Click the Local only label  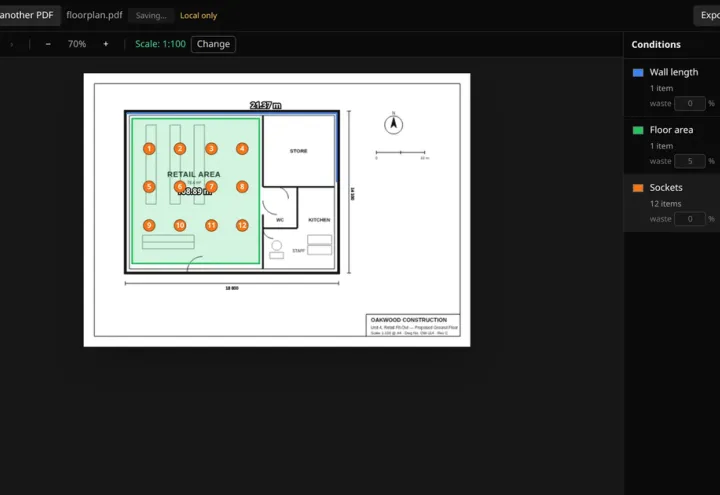[198, 16]
